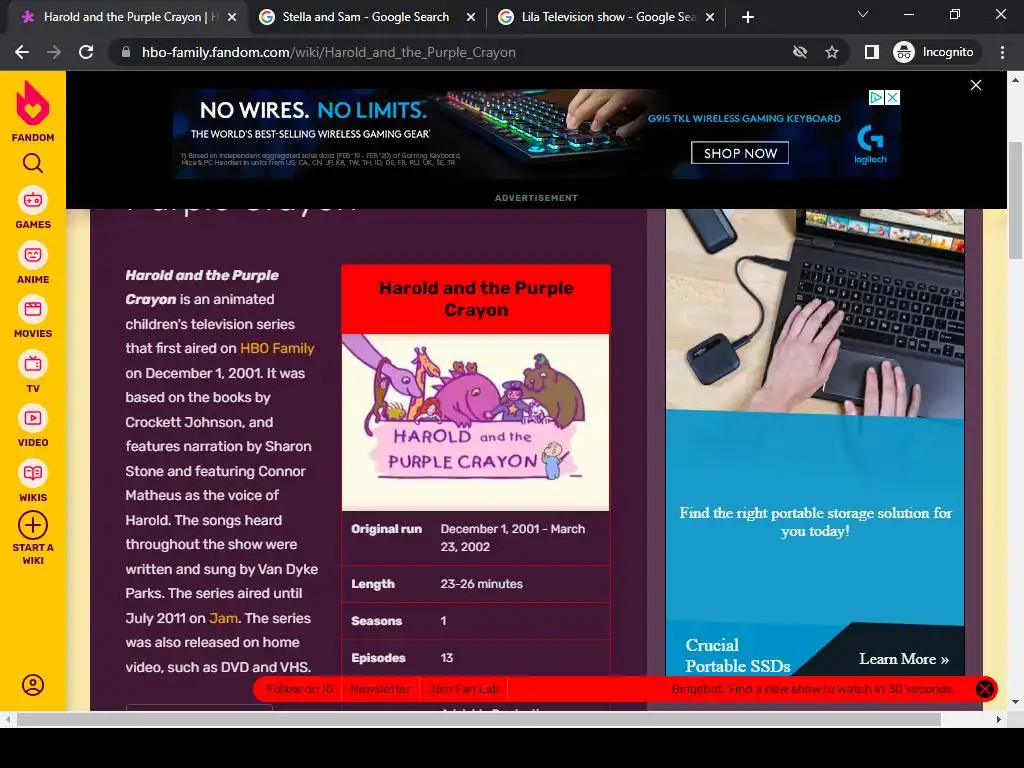The height and width of the screenshot is (768, 1024).
Task: Click the scroll right arrow of horizontal scrollbar
Action: [x=999, y=720]
